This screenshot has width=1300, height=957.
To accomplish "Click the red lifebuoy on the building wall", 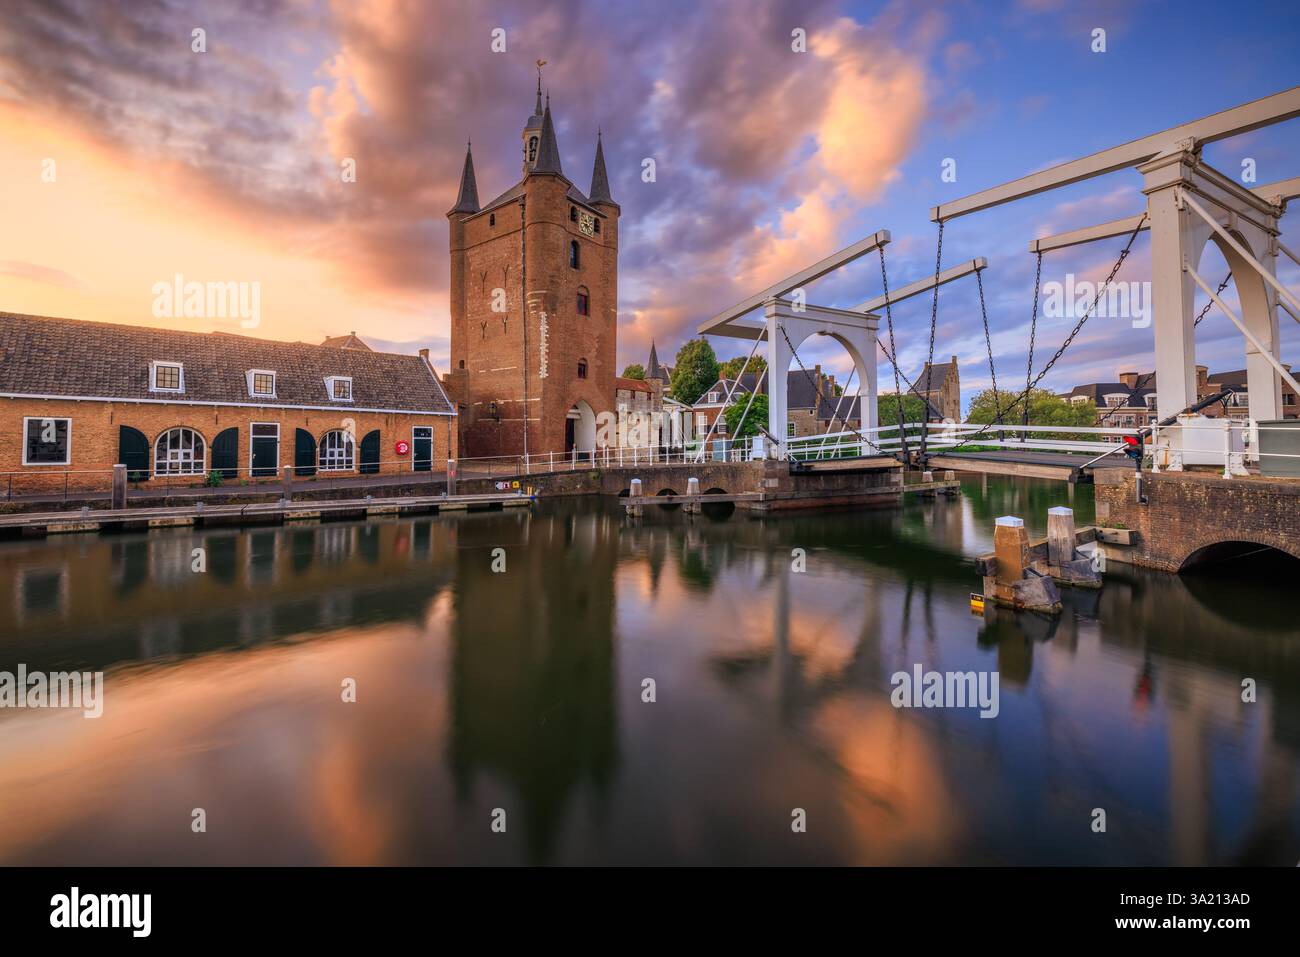I will (x=402, y=446).
